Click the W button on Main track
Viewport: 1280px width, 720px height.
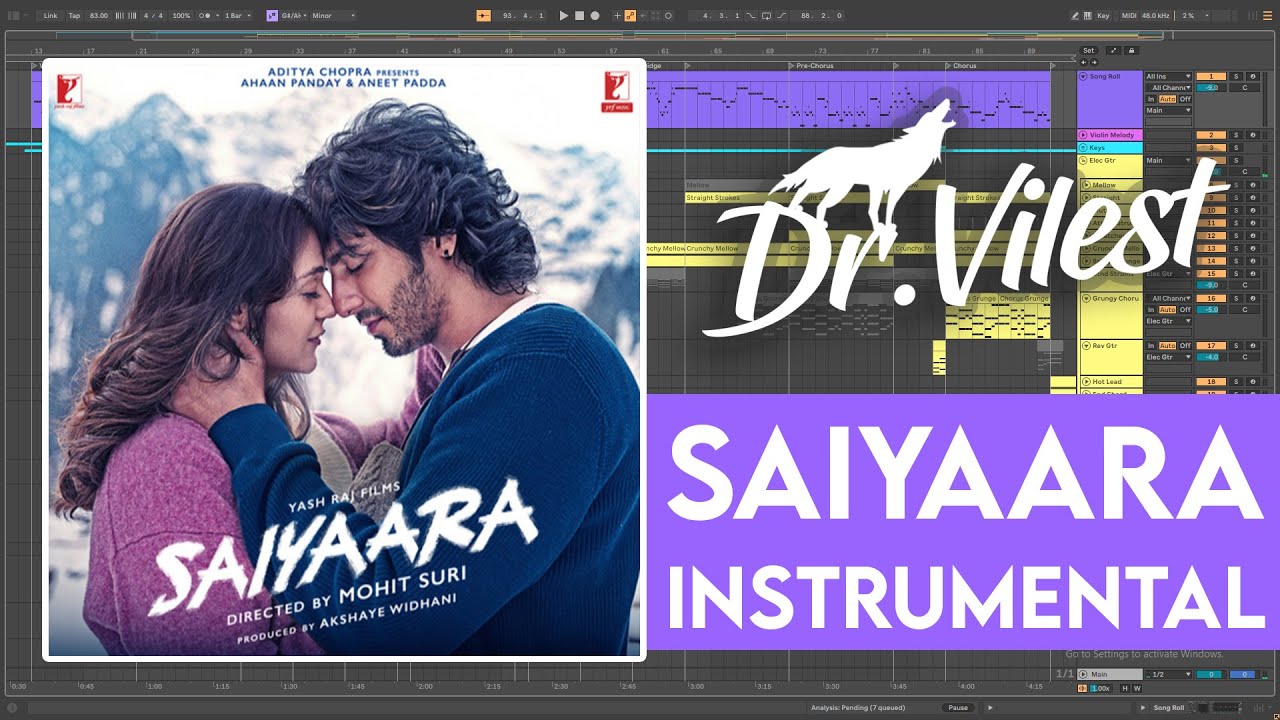1137,688
